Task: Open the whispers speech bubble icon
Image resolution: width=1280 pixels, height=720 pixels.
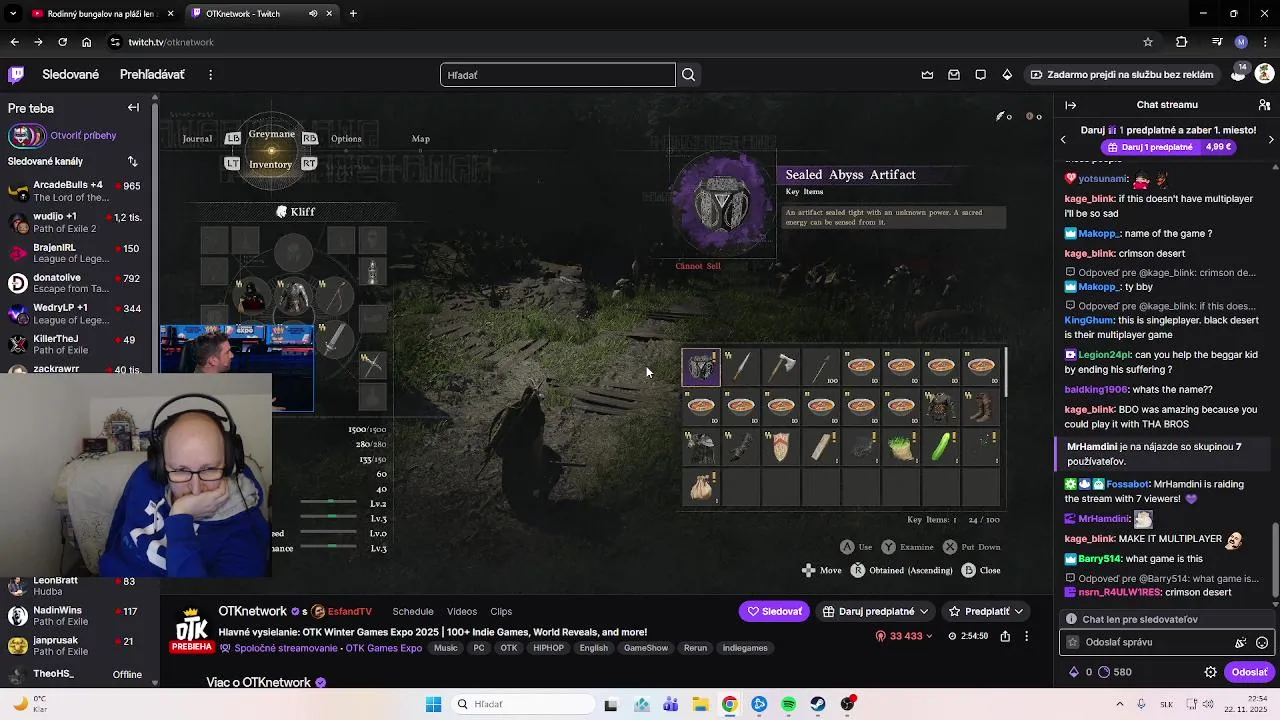Action: click(980, 74)
